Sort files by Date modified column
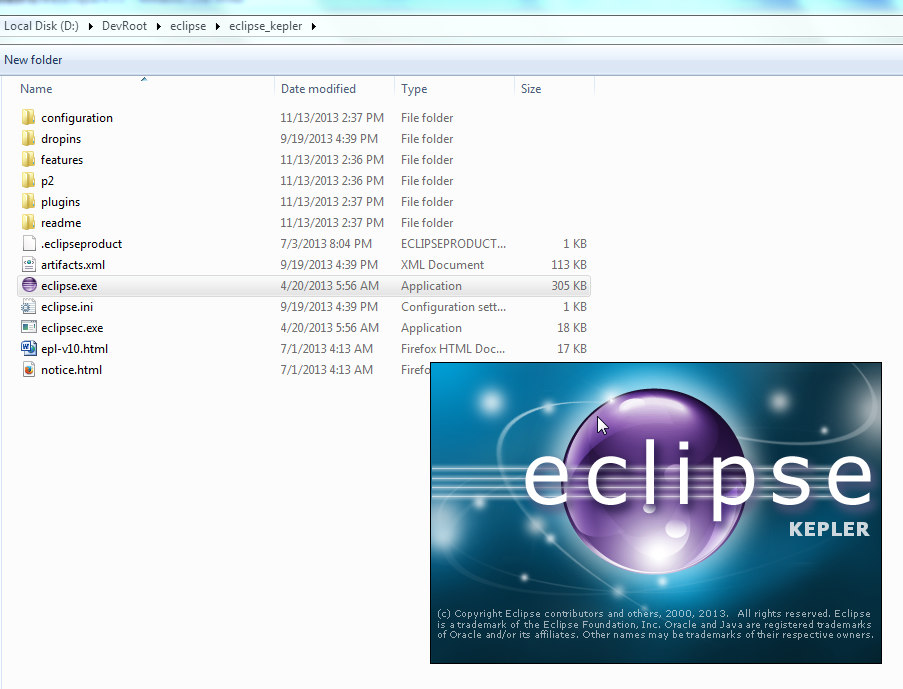 click(318, 89)
